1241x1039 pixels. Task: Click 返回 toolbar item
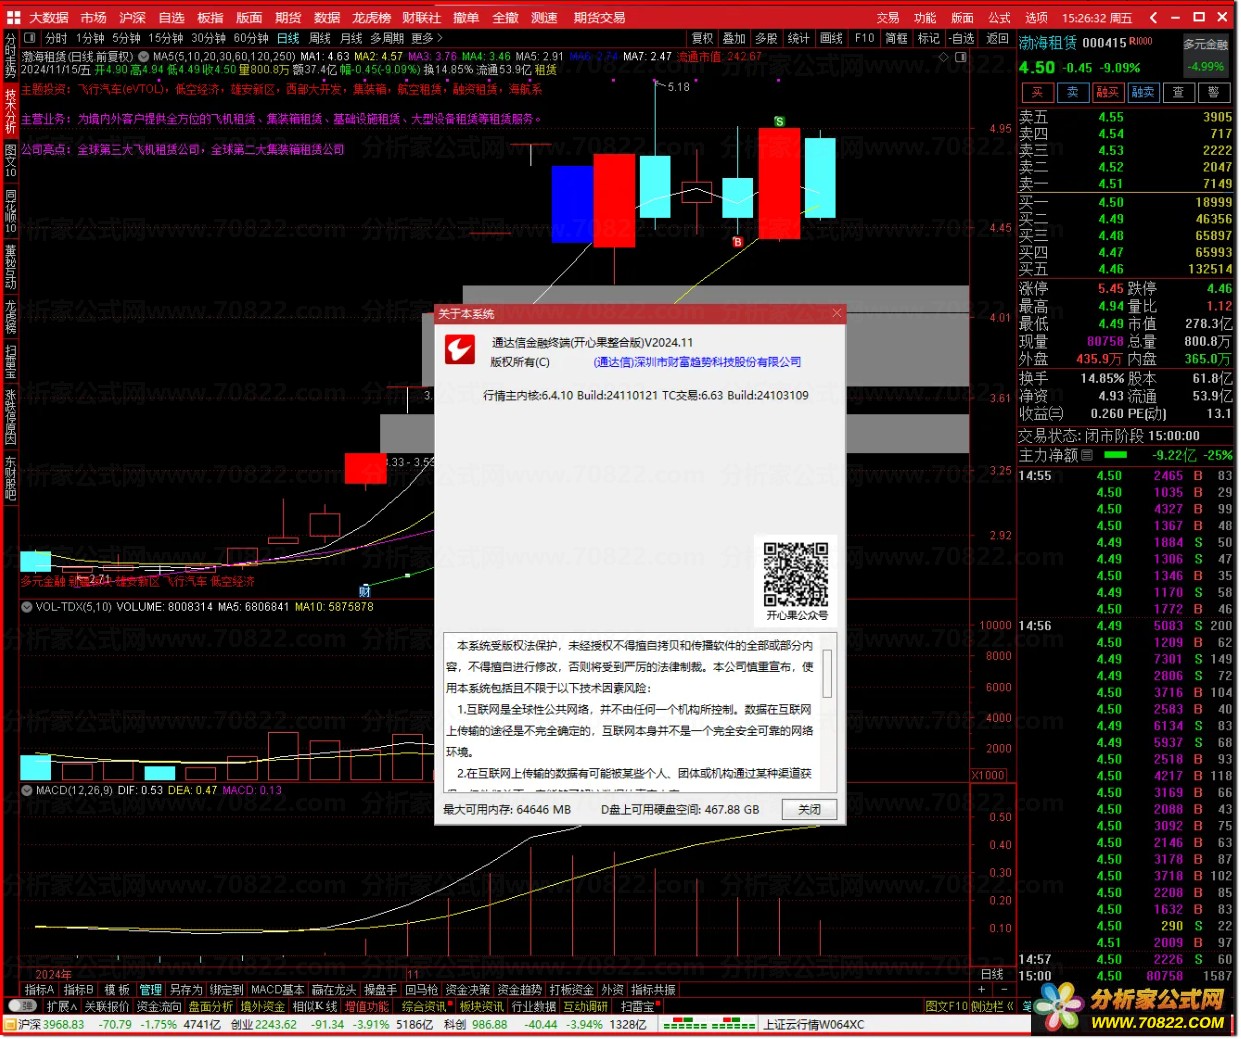click(997, 38)
